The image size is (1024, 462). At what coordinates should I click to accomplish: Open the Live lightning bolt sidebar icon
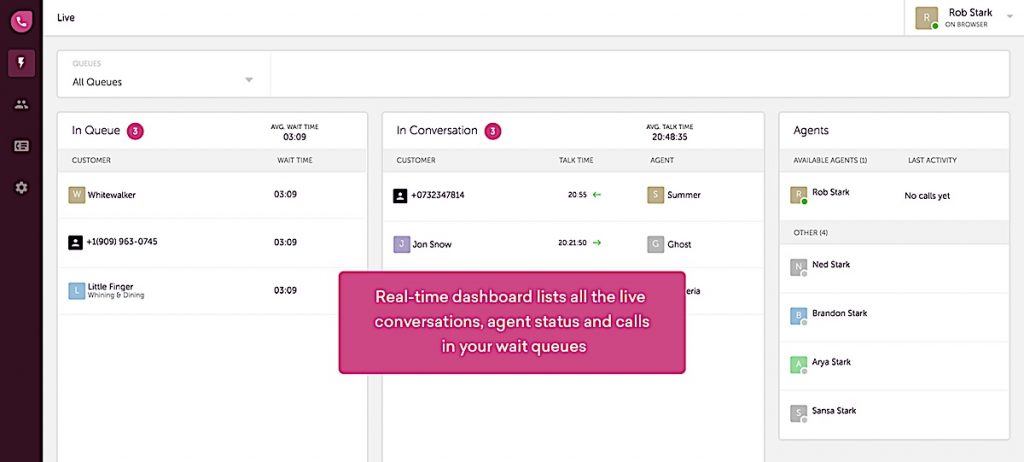[21, 64]
